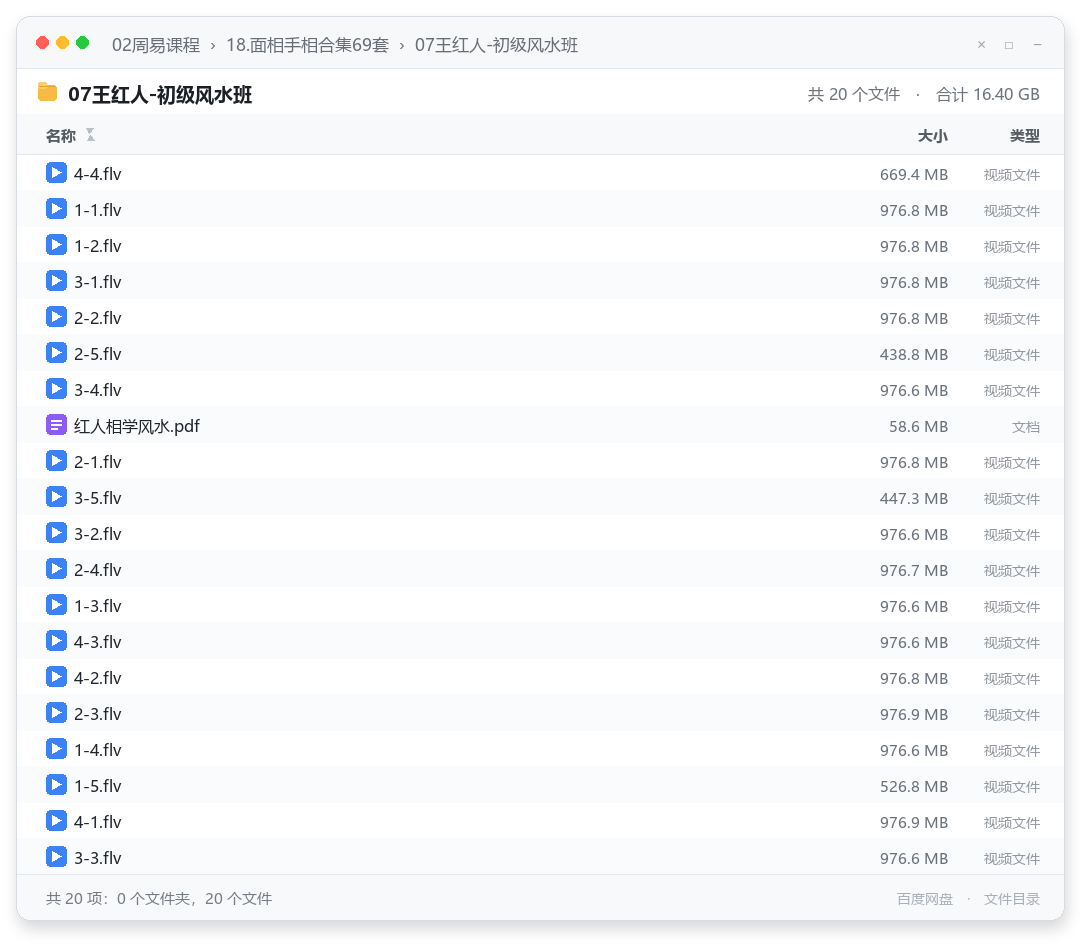This screenshot has height=944, width=1080.
Task: Click the video icon for 2-1.flv
Action: point(56,461)
